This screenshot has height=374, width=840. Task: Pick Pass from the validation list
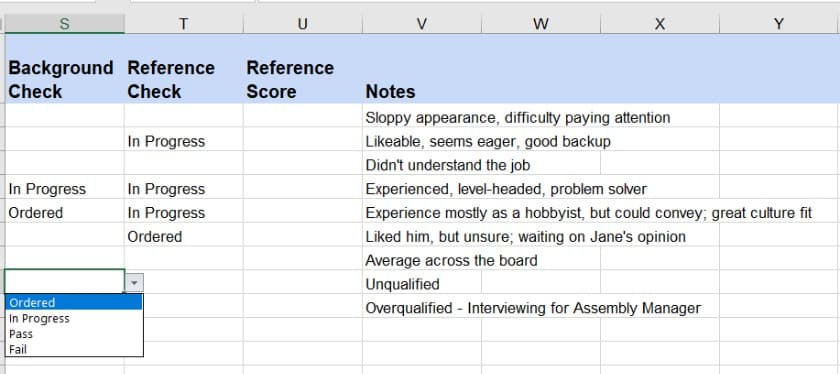74,334
